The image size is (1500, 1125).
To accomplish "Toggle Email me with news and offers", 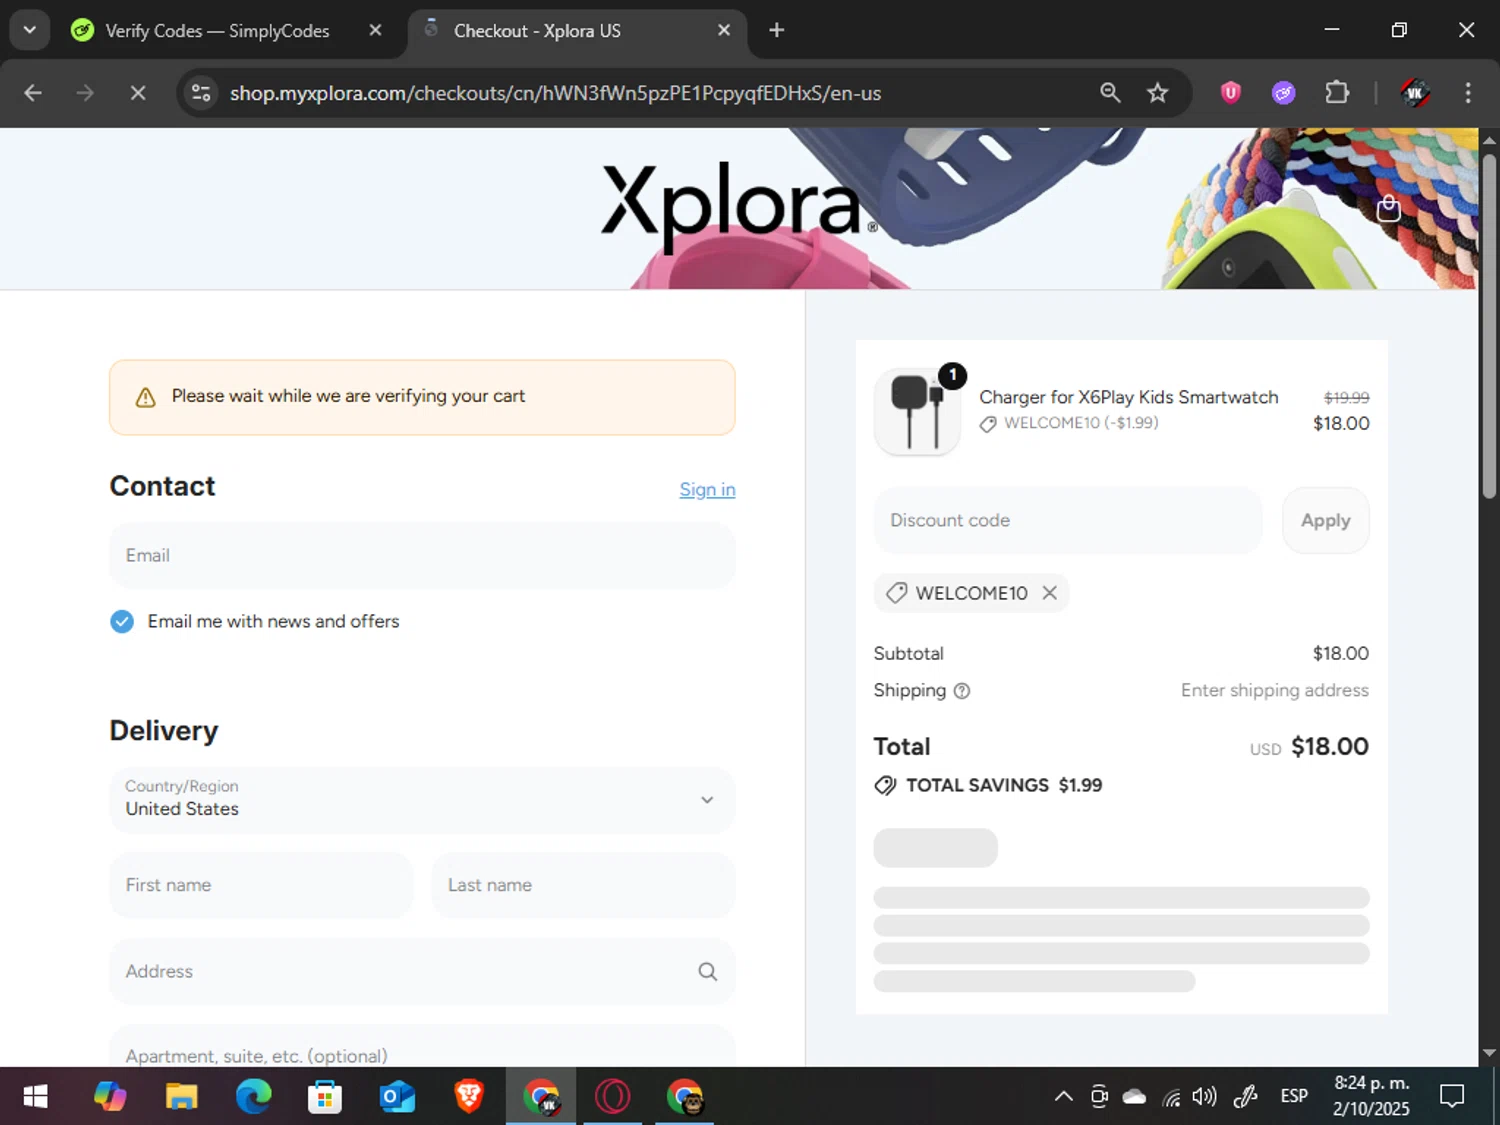I will [122, 622].
